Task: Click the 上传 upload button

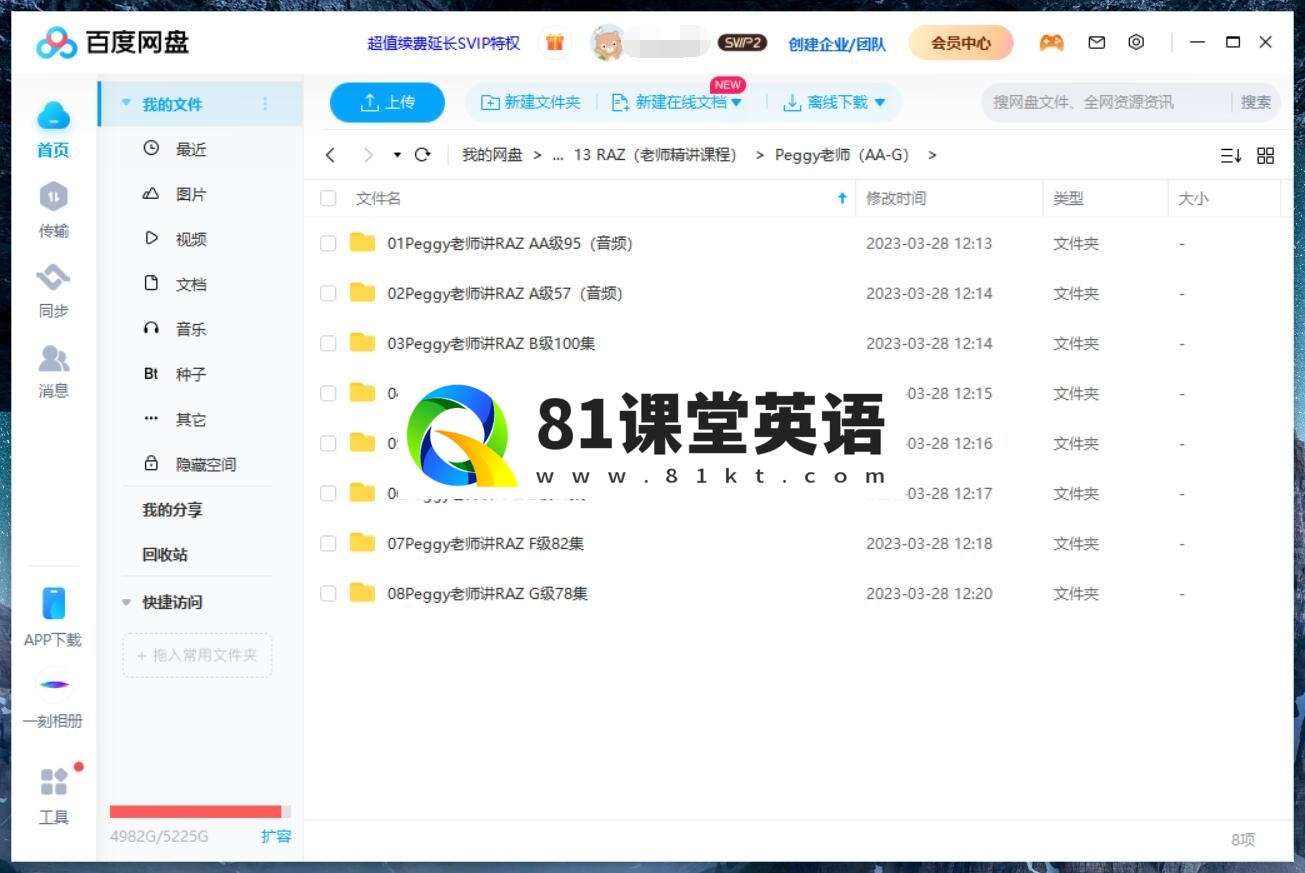Action: coord(388,102)
